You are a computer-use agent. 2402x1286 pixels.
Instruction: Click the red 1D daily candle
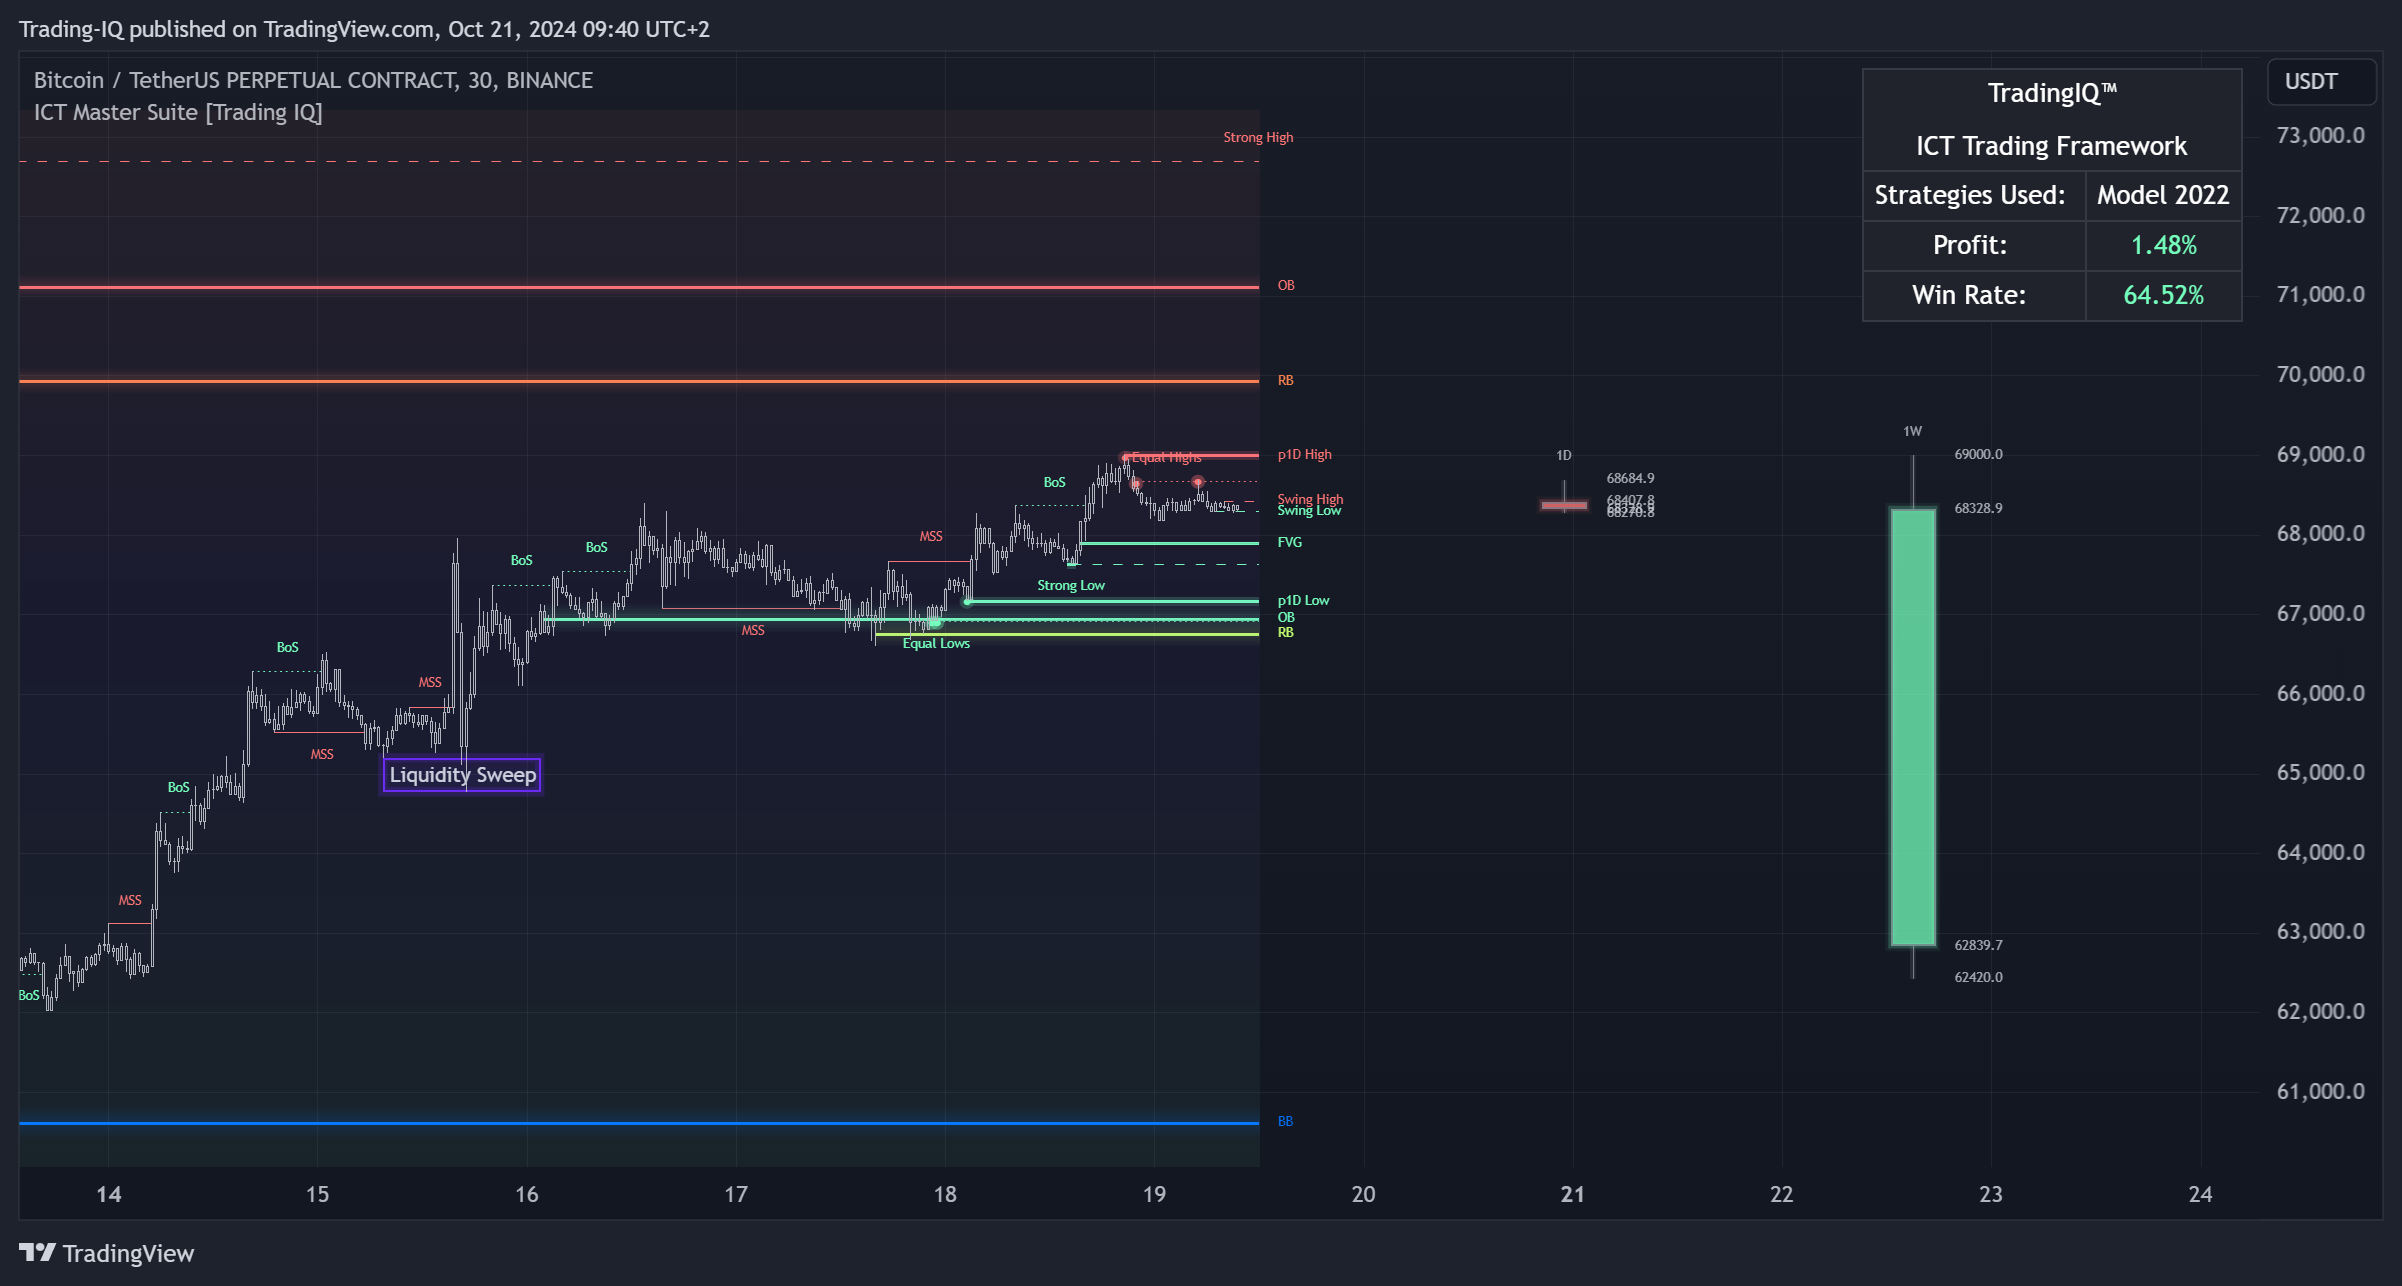coord(1564,505)
